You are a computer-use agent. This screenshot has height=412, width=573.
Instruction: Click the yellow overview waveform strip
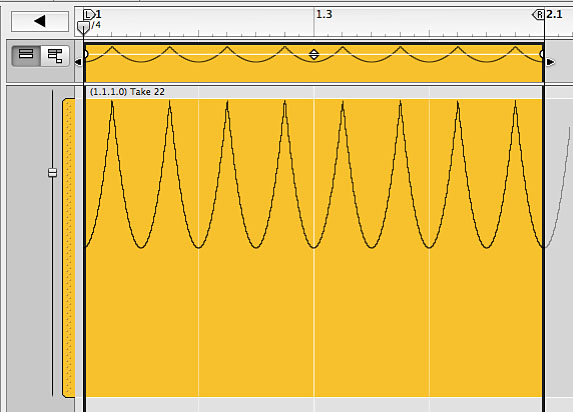[314, 63]
